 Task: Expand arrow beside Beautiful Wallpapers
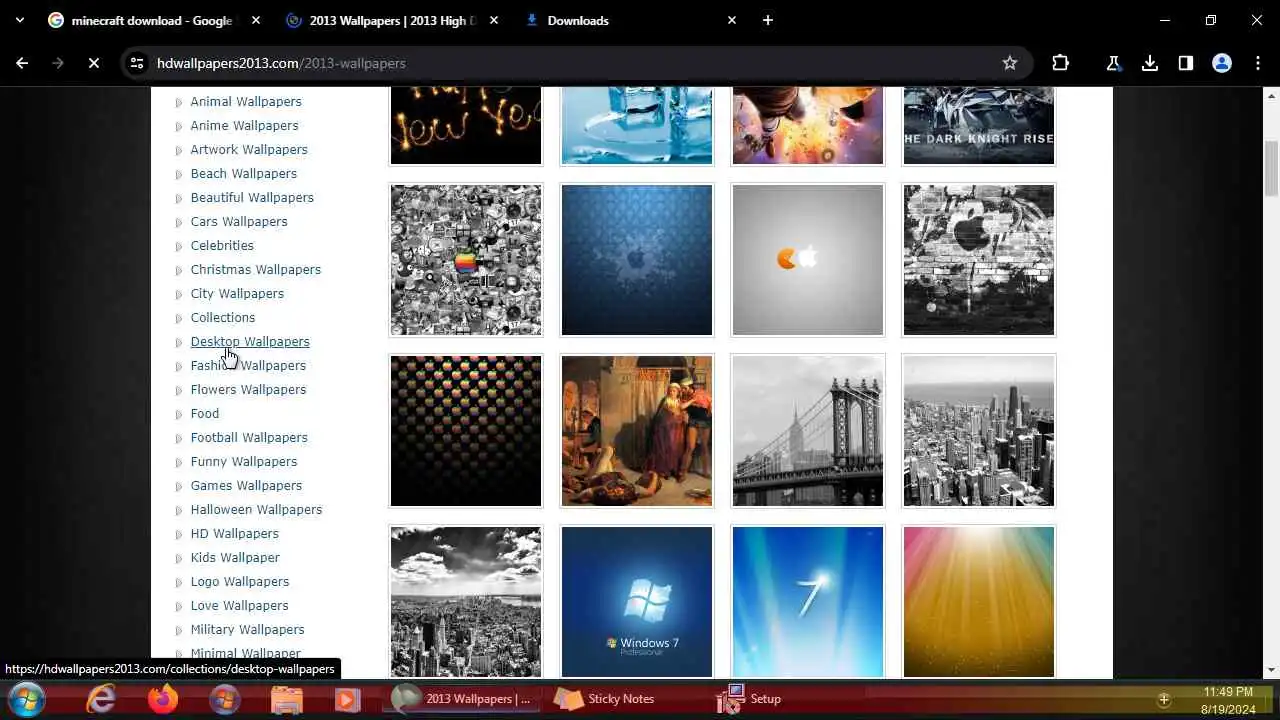[x=179, y=198]
